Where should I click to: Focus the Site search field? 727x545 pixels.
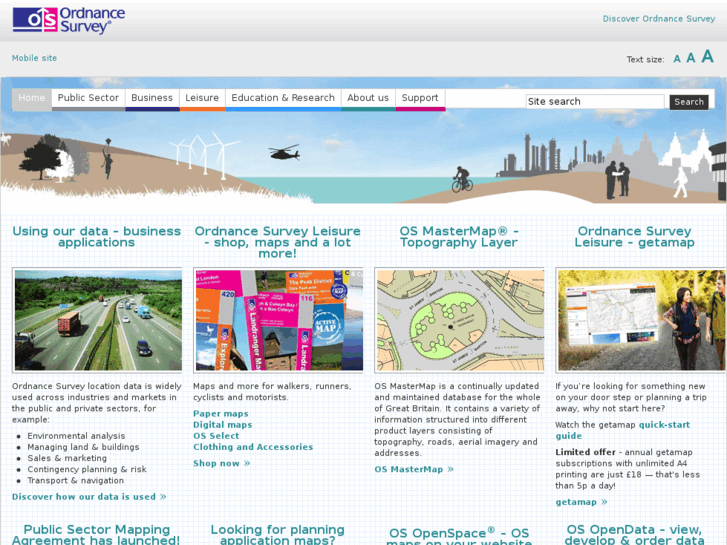point(595,102)
